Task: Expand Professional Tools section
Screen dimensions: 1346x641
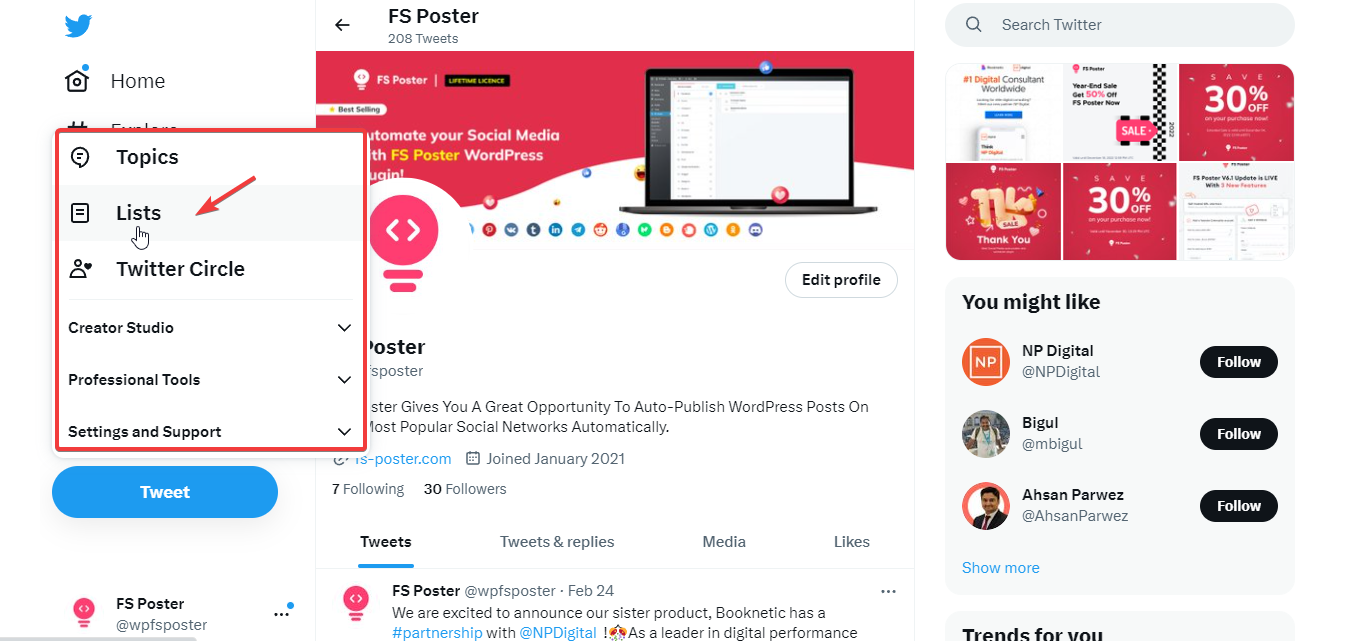Action: point(344,380)
